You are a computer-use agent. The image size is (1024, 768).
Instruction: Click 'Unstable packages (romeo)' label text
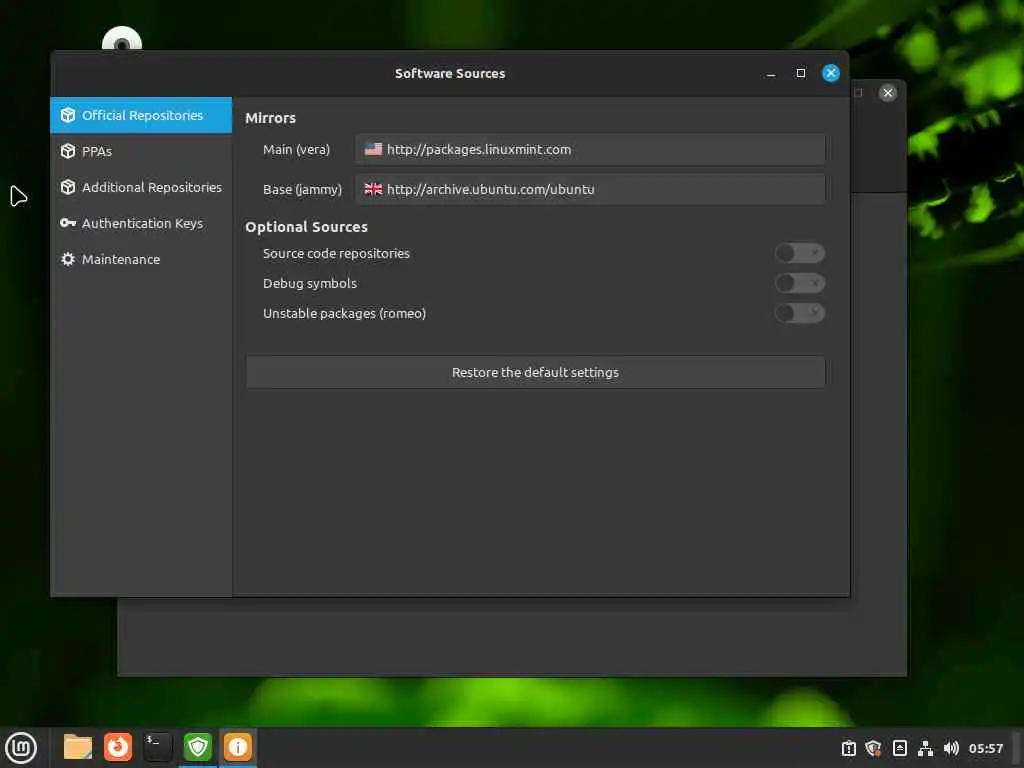344,313
